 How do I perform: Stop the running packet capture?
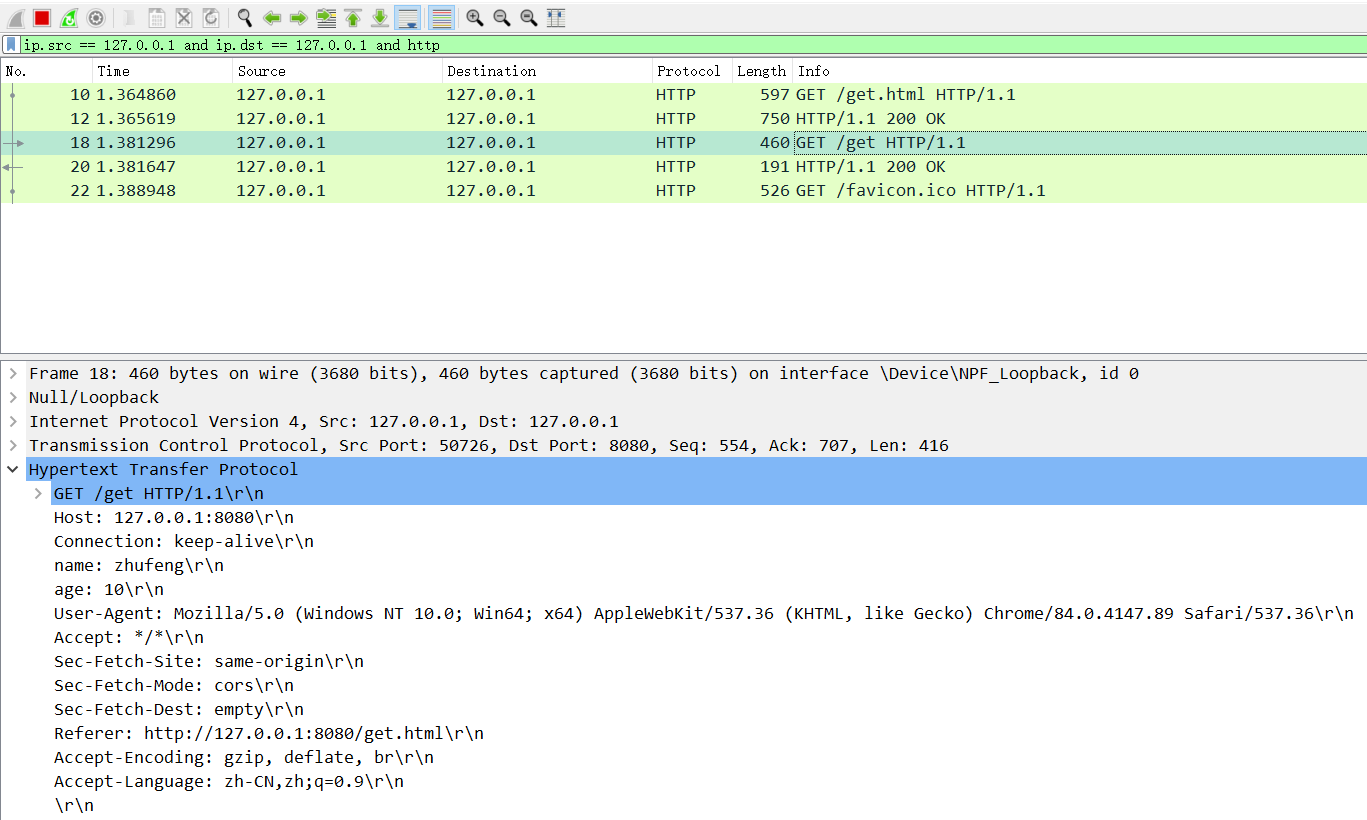click(x=42, y=17)
